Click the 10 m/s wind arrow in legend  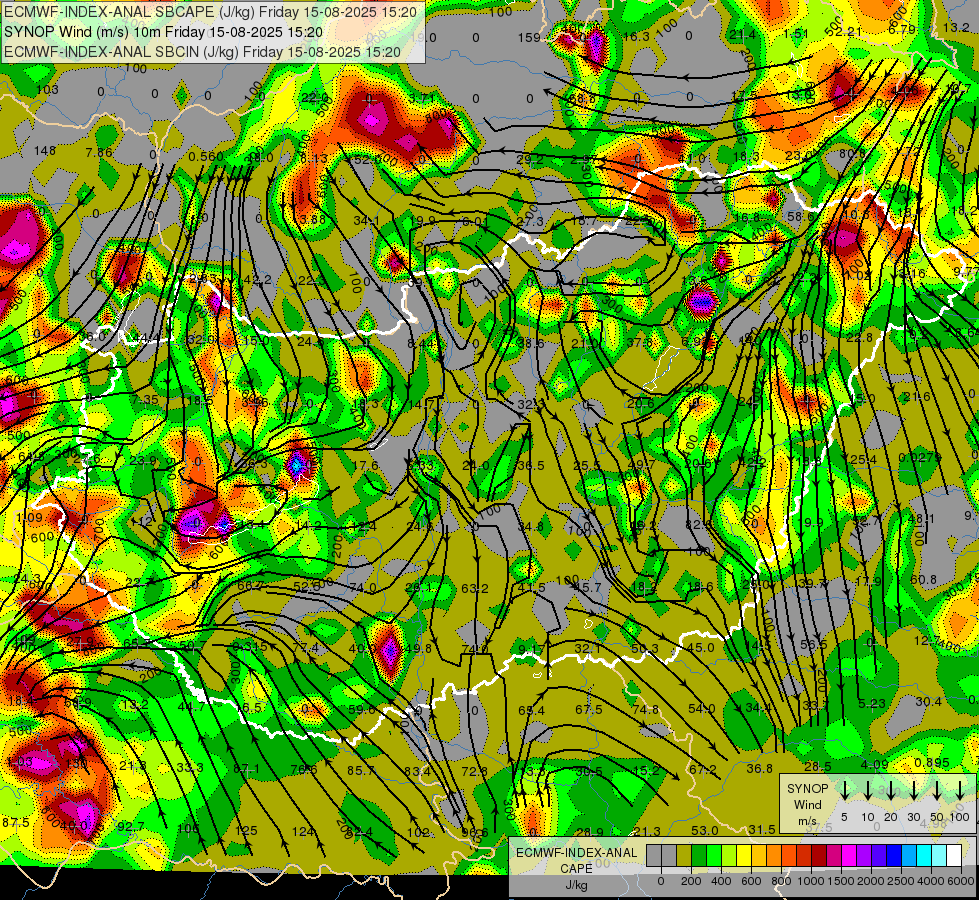(x=868, y=790)
